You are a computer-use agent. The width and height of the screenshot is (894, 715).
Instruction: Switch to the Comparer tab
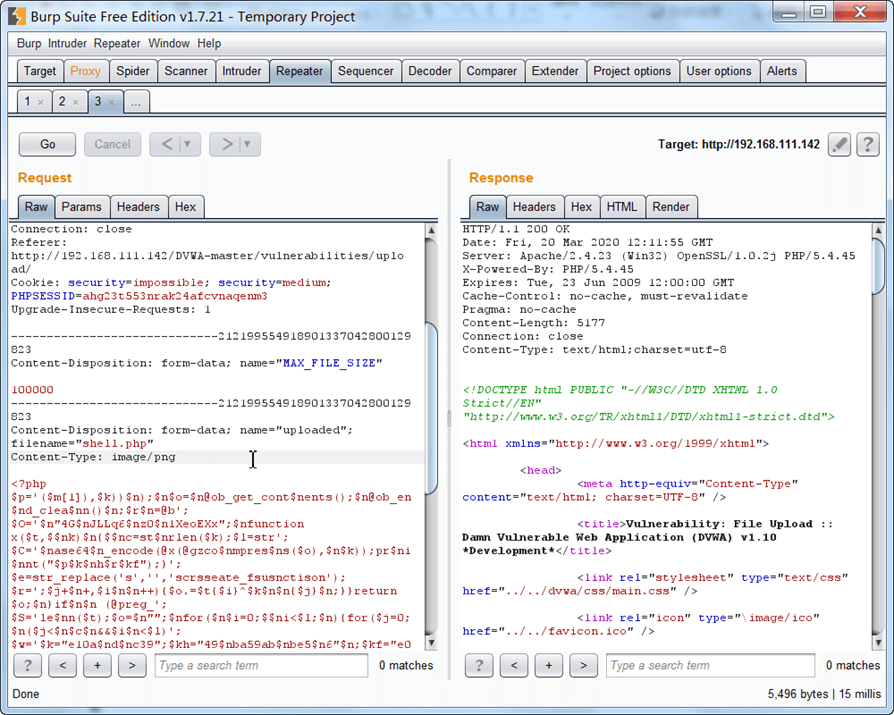pyautogui.click(x=491, y=71)
